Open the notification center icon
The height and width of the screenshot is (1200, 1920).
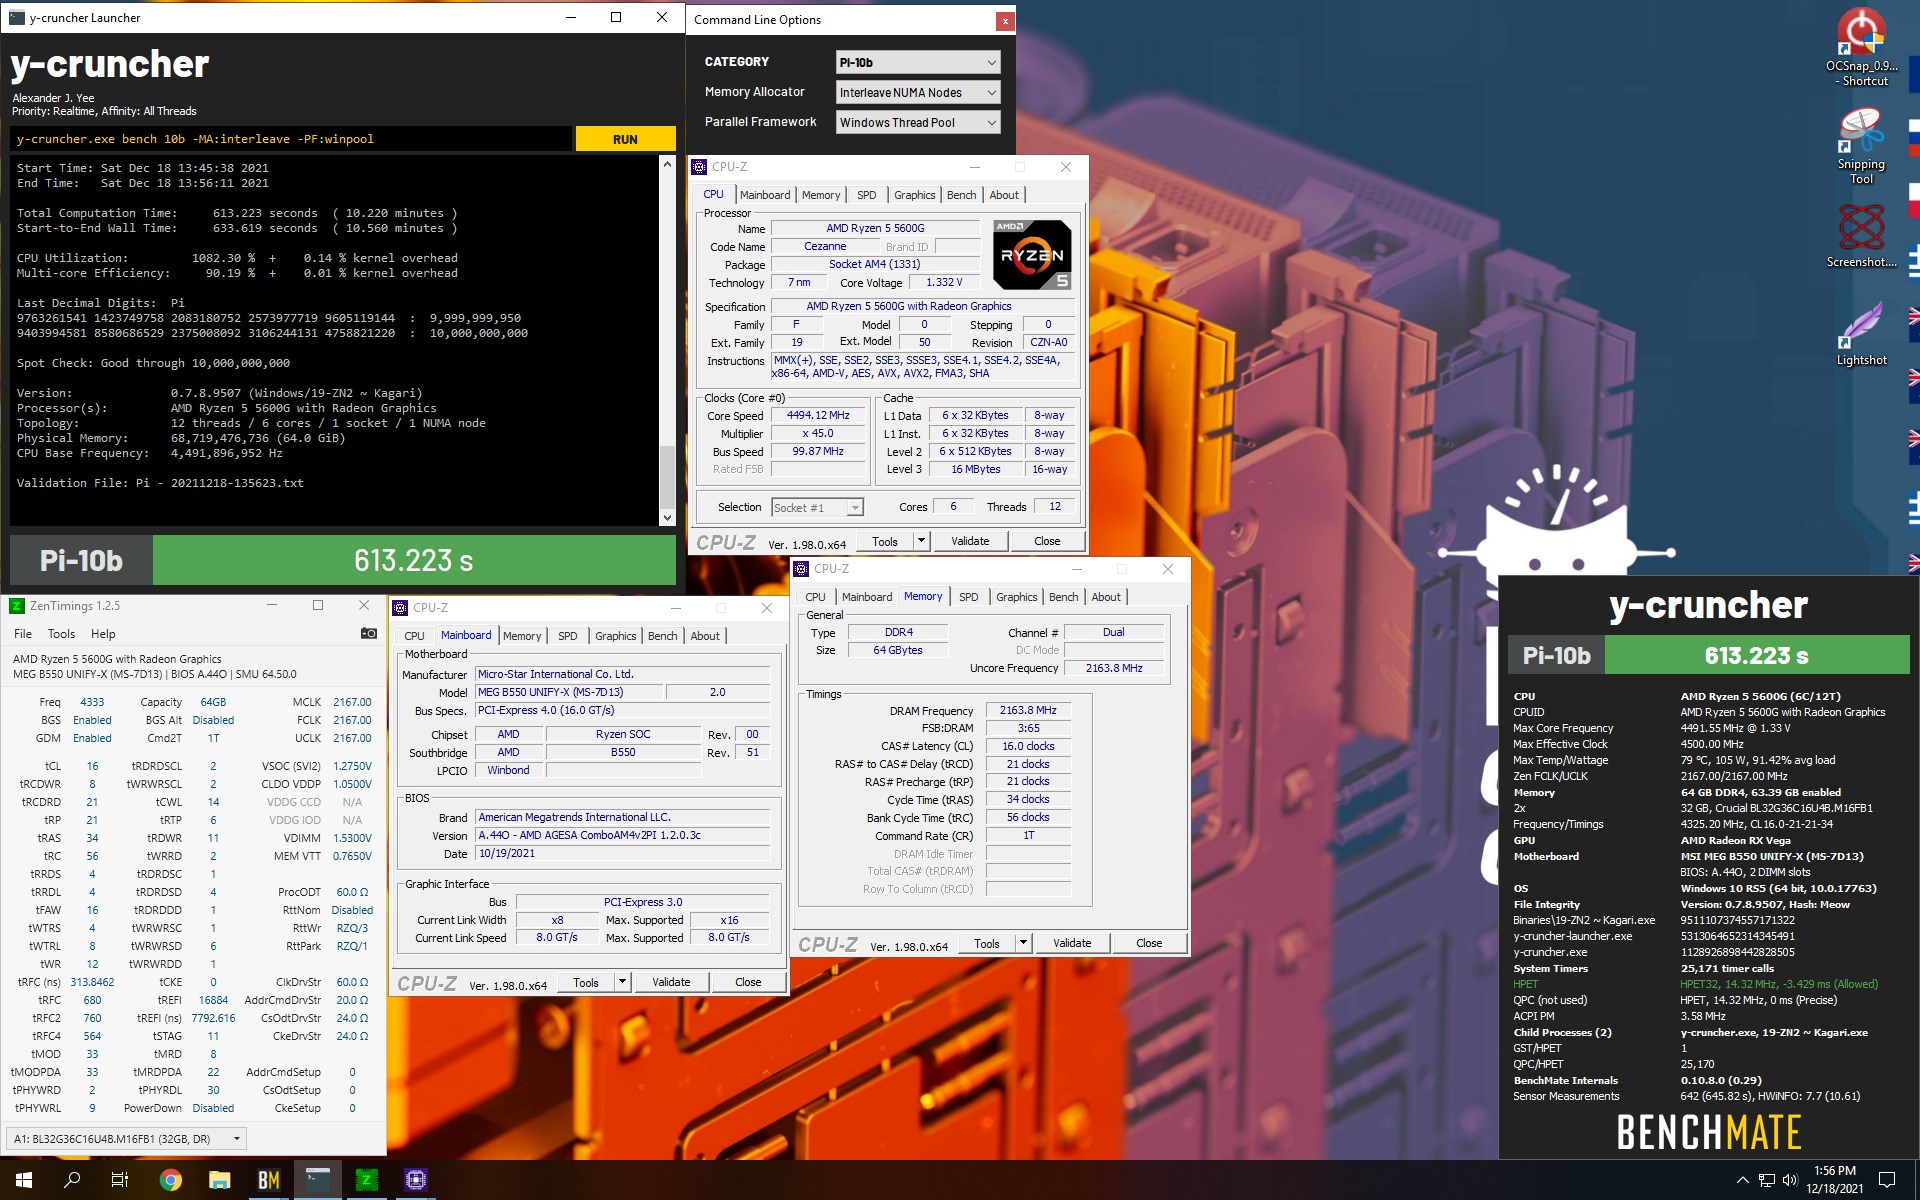1887,1180
